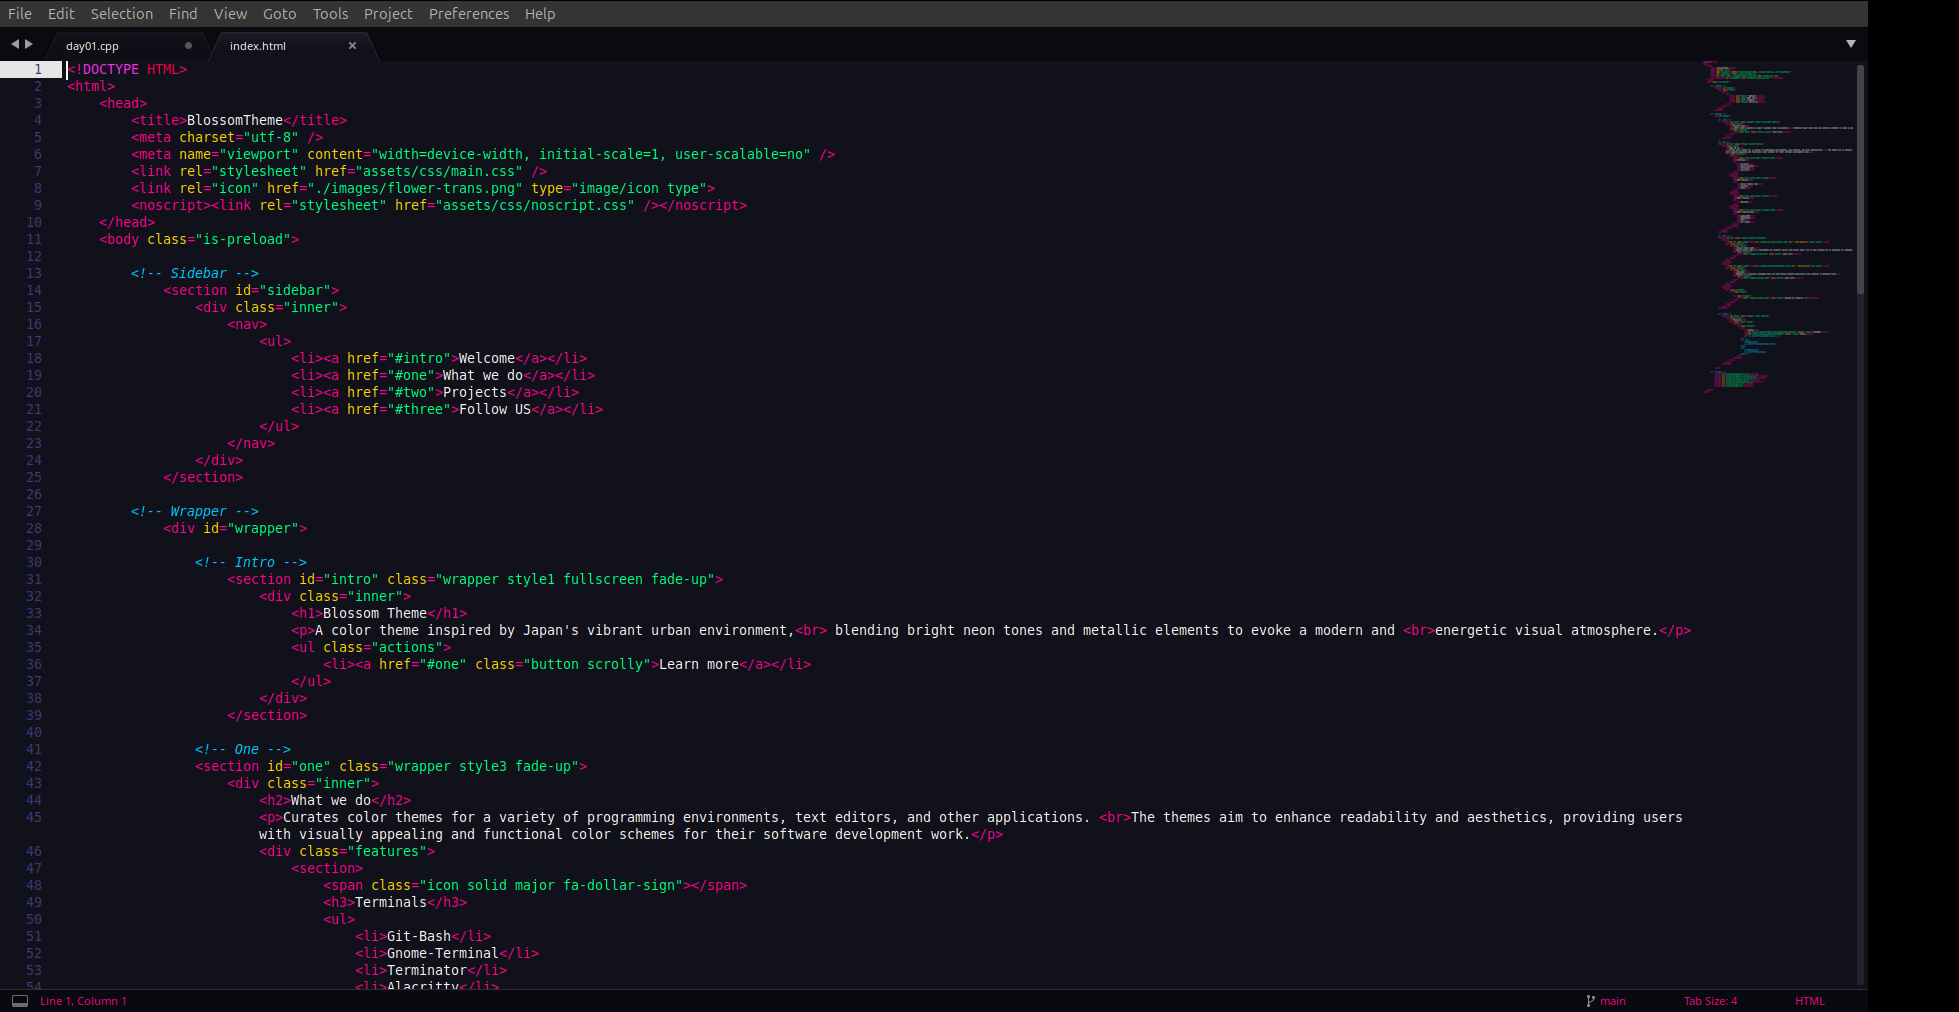The width and height of the screenshot is (1959, 1012).
Task: Click the Wrapper comment text
Action: 195,511
